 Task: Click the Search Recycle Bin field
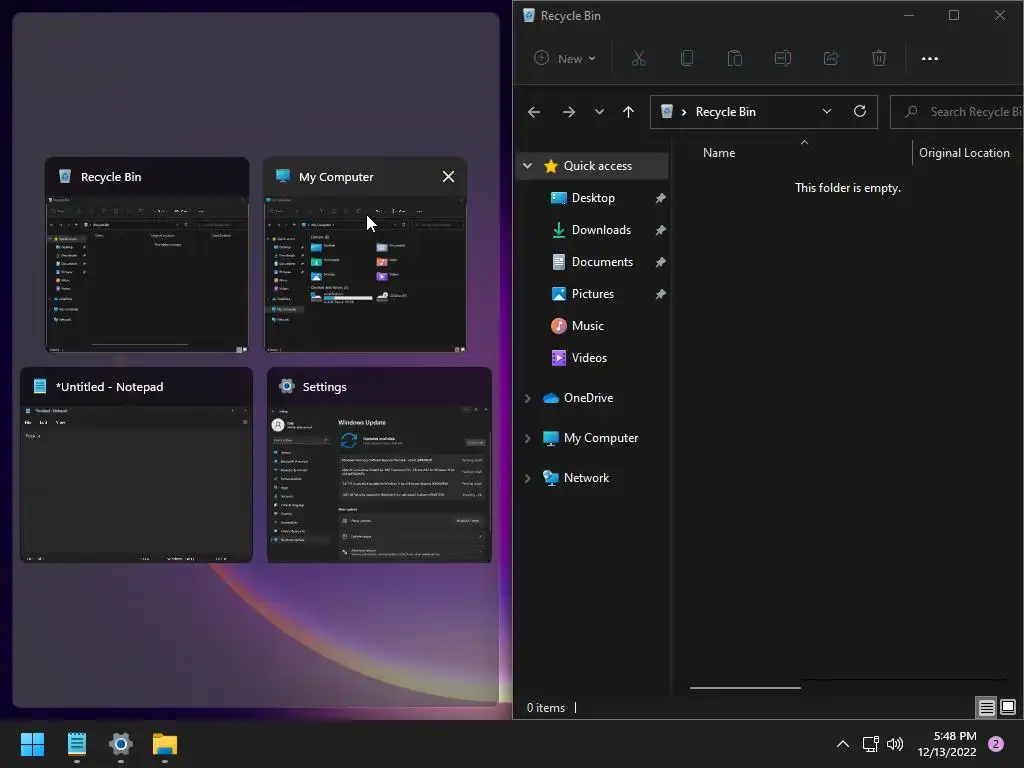957,112
